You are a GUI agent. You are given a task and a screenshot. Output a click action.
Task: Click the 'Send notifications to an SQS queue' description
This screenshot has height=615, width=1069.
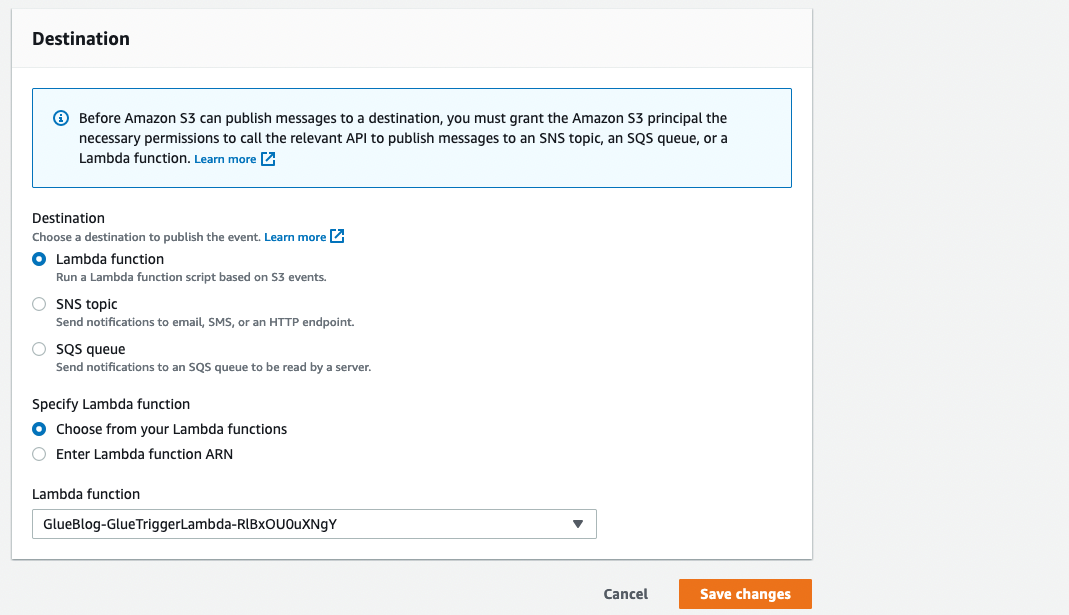click(x=213, y=367)
